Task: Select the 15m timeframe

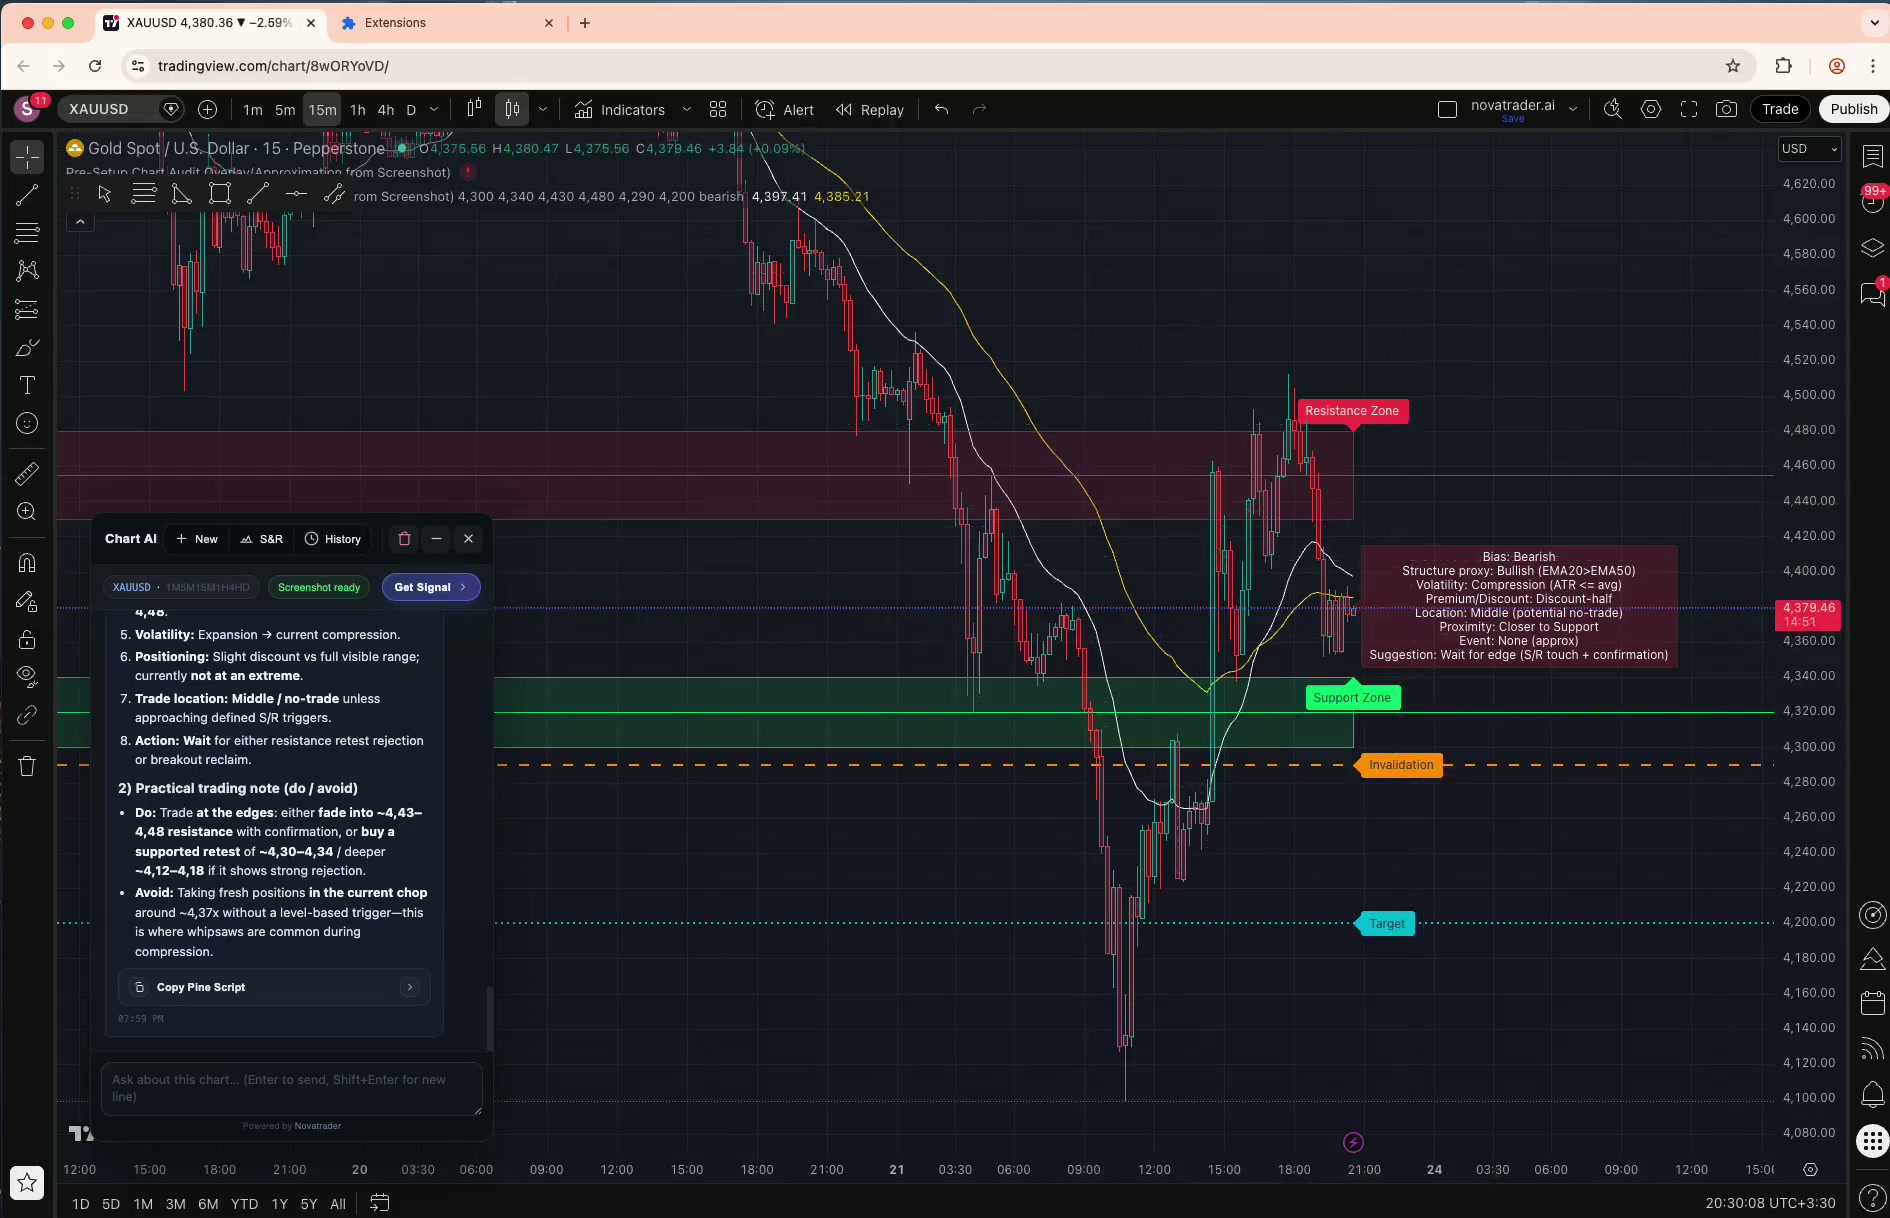Action: pos(322,110)
